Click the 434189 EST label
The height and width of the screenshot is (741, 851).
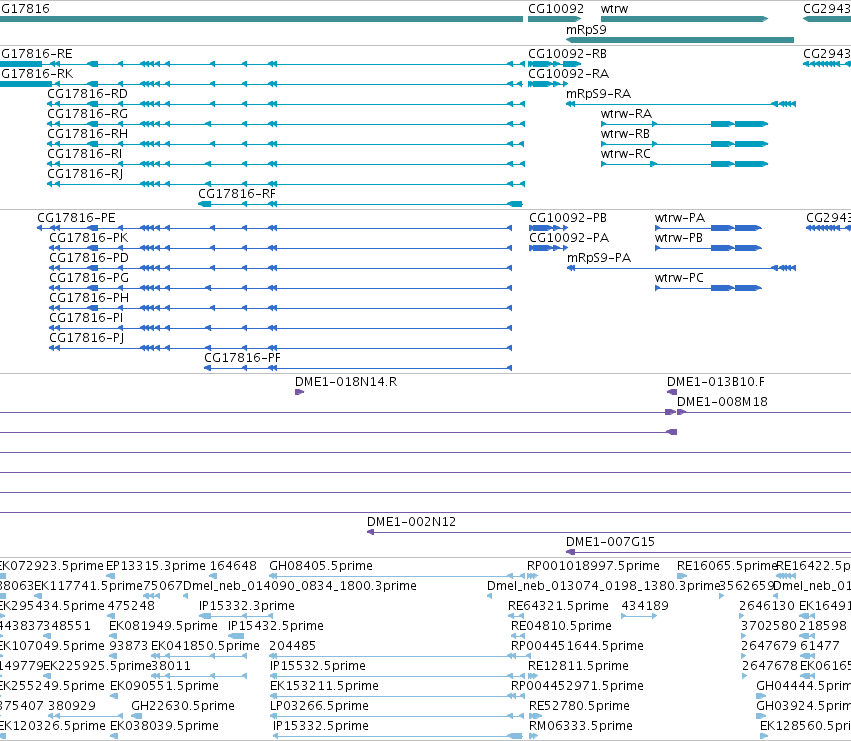click(x=645, y=606)
